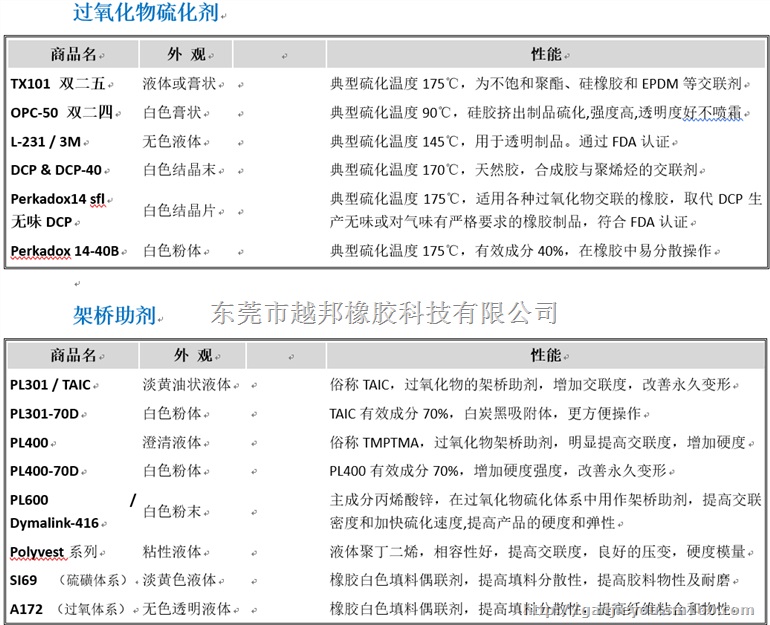This screenshot has height=625, width=770.
Task: Click the L-231 description mentioning 145℃
Action: 500,141
